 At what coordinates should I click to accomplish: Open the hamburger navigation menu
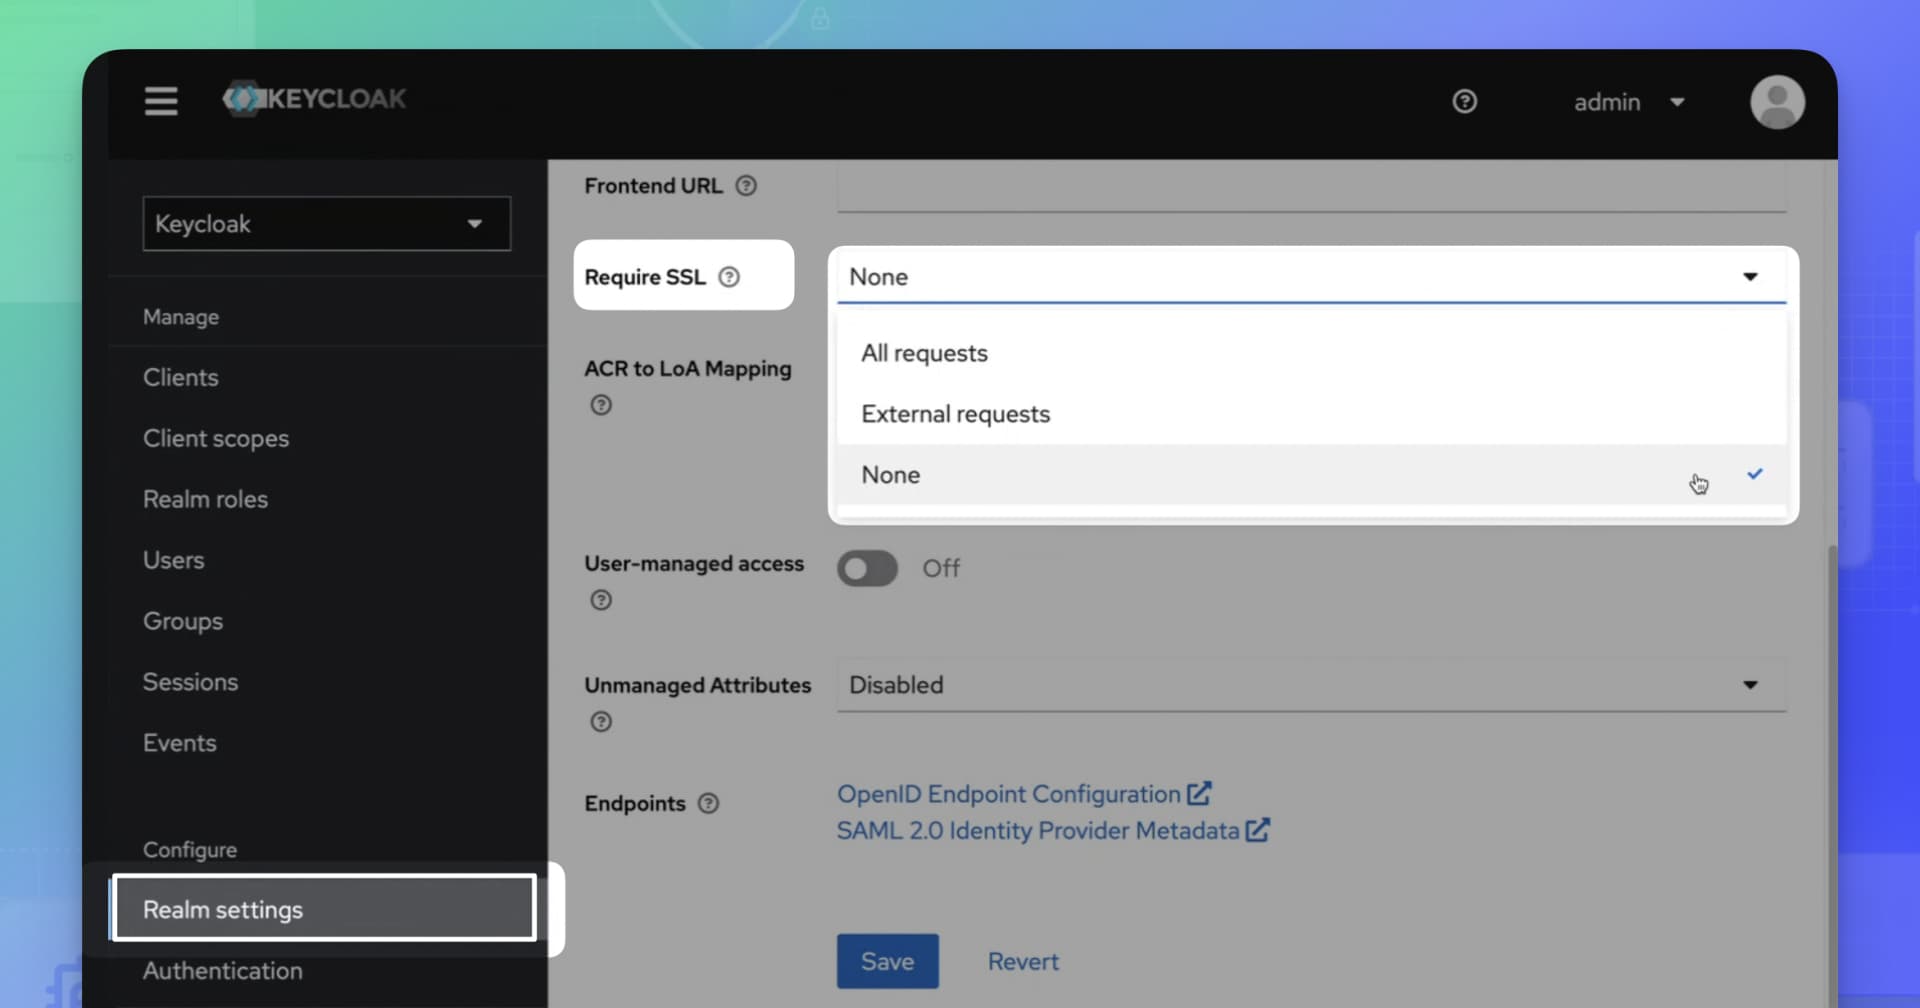160,101
